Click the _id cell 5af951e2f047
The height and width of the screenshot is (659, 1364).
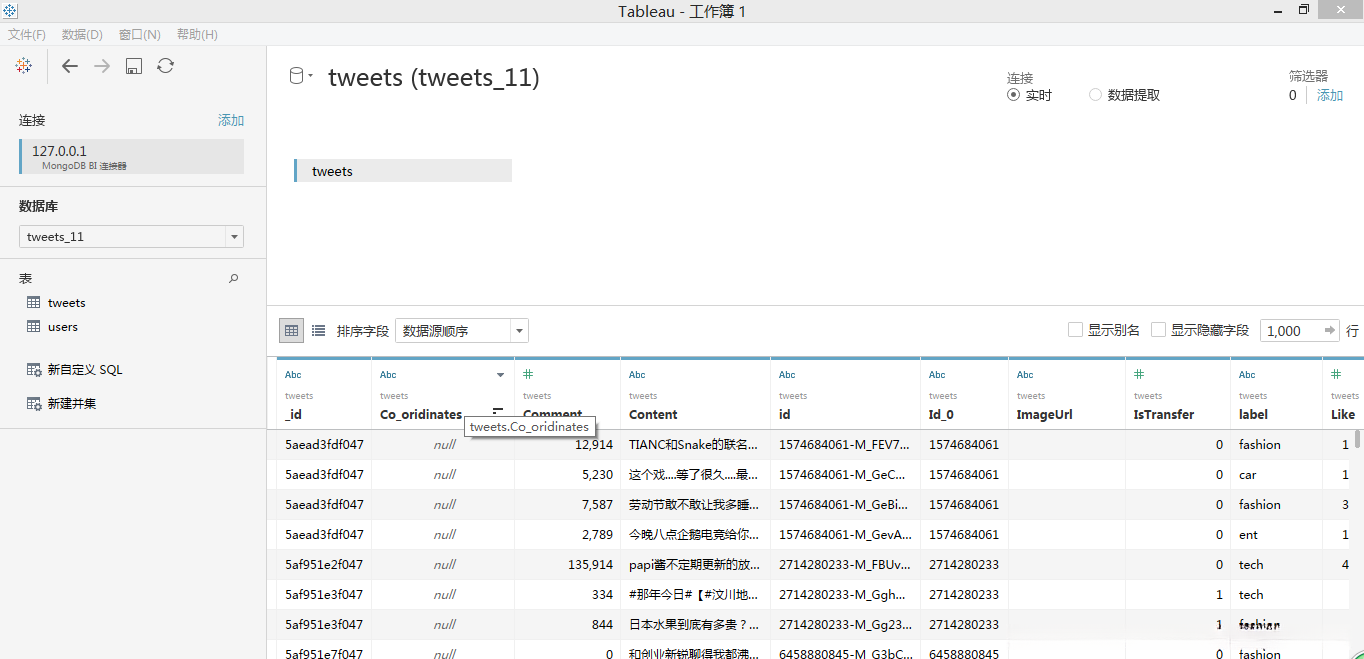pyautogui.click(x=324, y=565)
